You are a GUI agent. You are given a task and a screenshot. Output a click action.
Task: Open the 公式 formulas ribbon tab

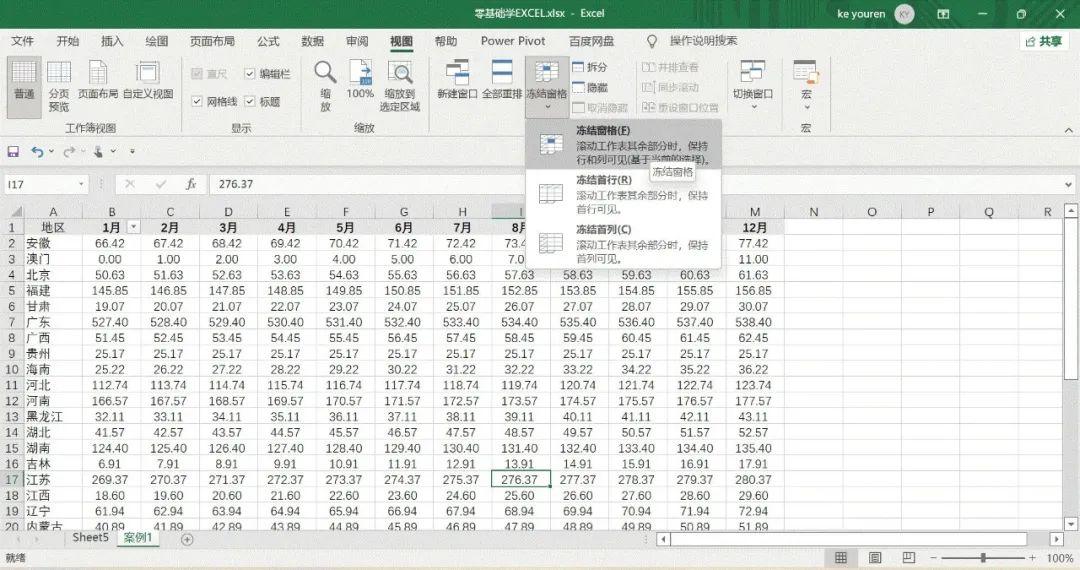pyautogui.click(x=268, y=41)
